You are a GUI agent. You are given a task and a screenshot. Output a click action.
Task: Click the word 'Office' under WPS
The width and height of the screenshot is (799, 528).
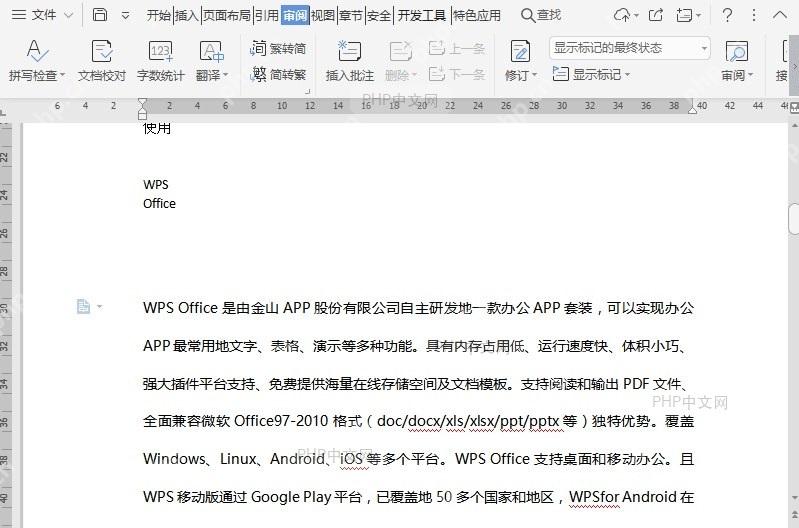point(159,204)
